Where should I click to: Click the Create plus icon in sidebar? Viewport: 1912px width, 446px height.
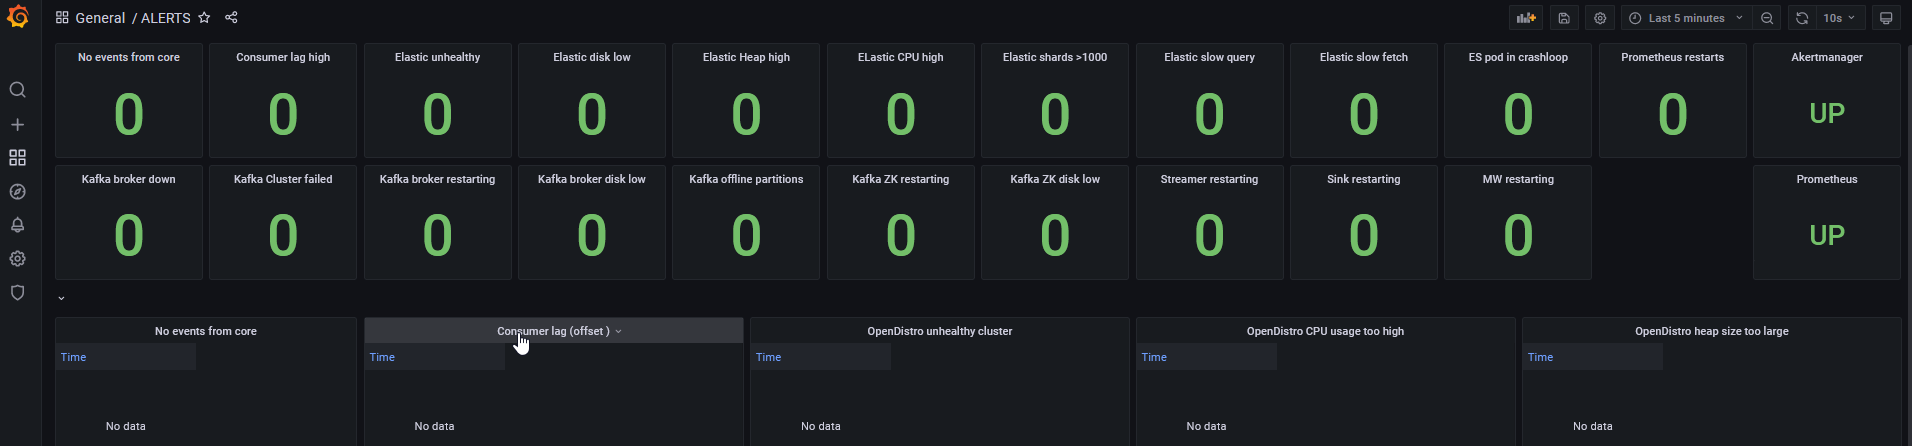[17, 125]
